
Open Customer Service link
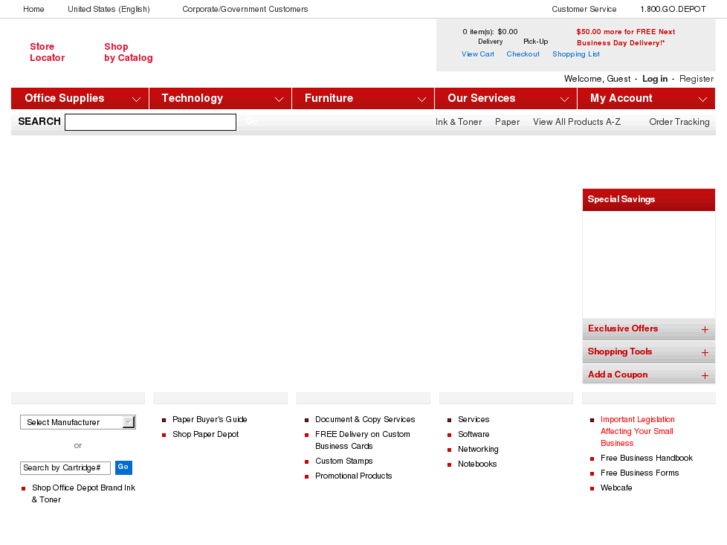coord(584,9)
